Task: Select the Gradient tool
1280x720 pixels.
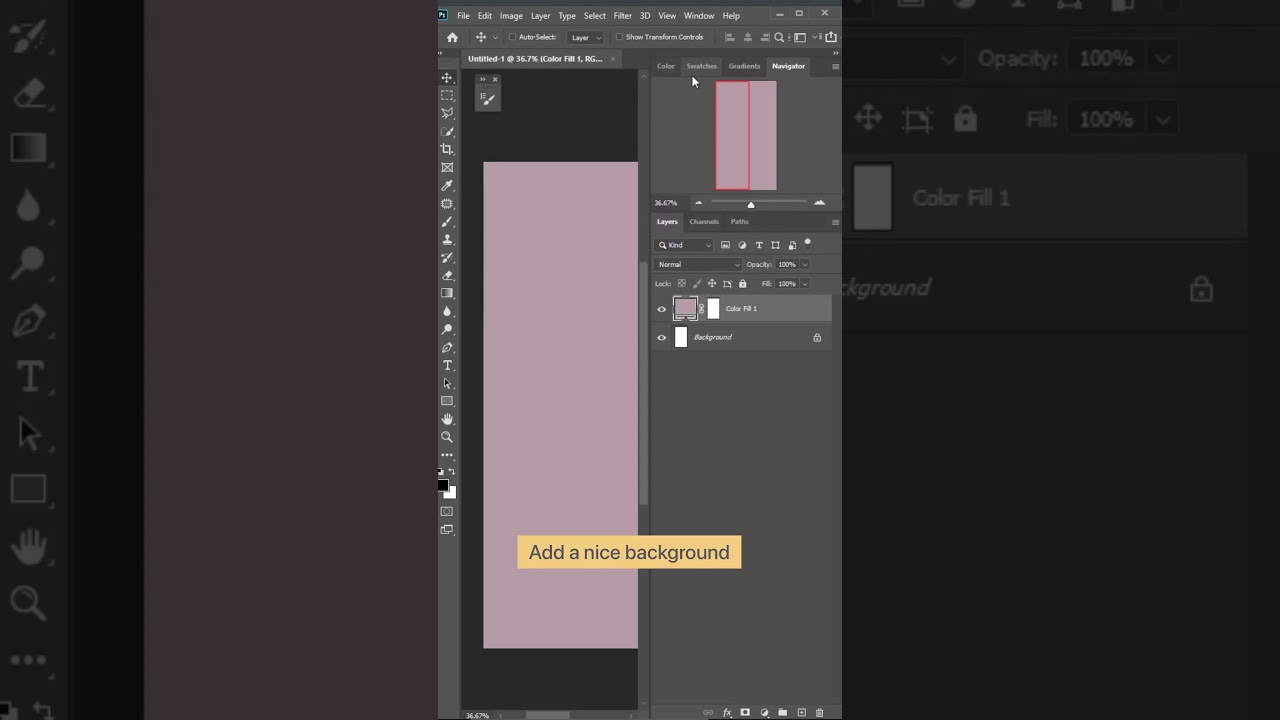Action: point(447,294)
